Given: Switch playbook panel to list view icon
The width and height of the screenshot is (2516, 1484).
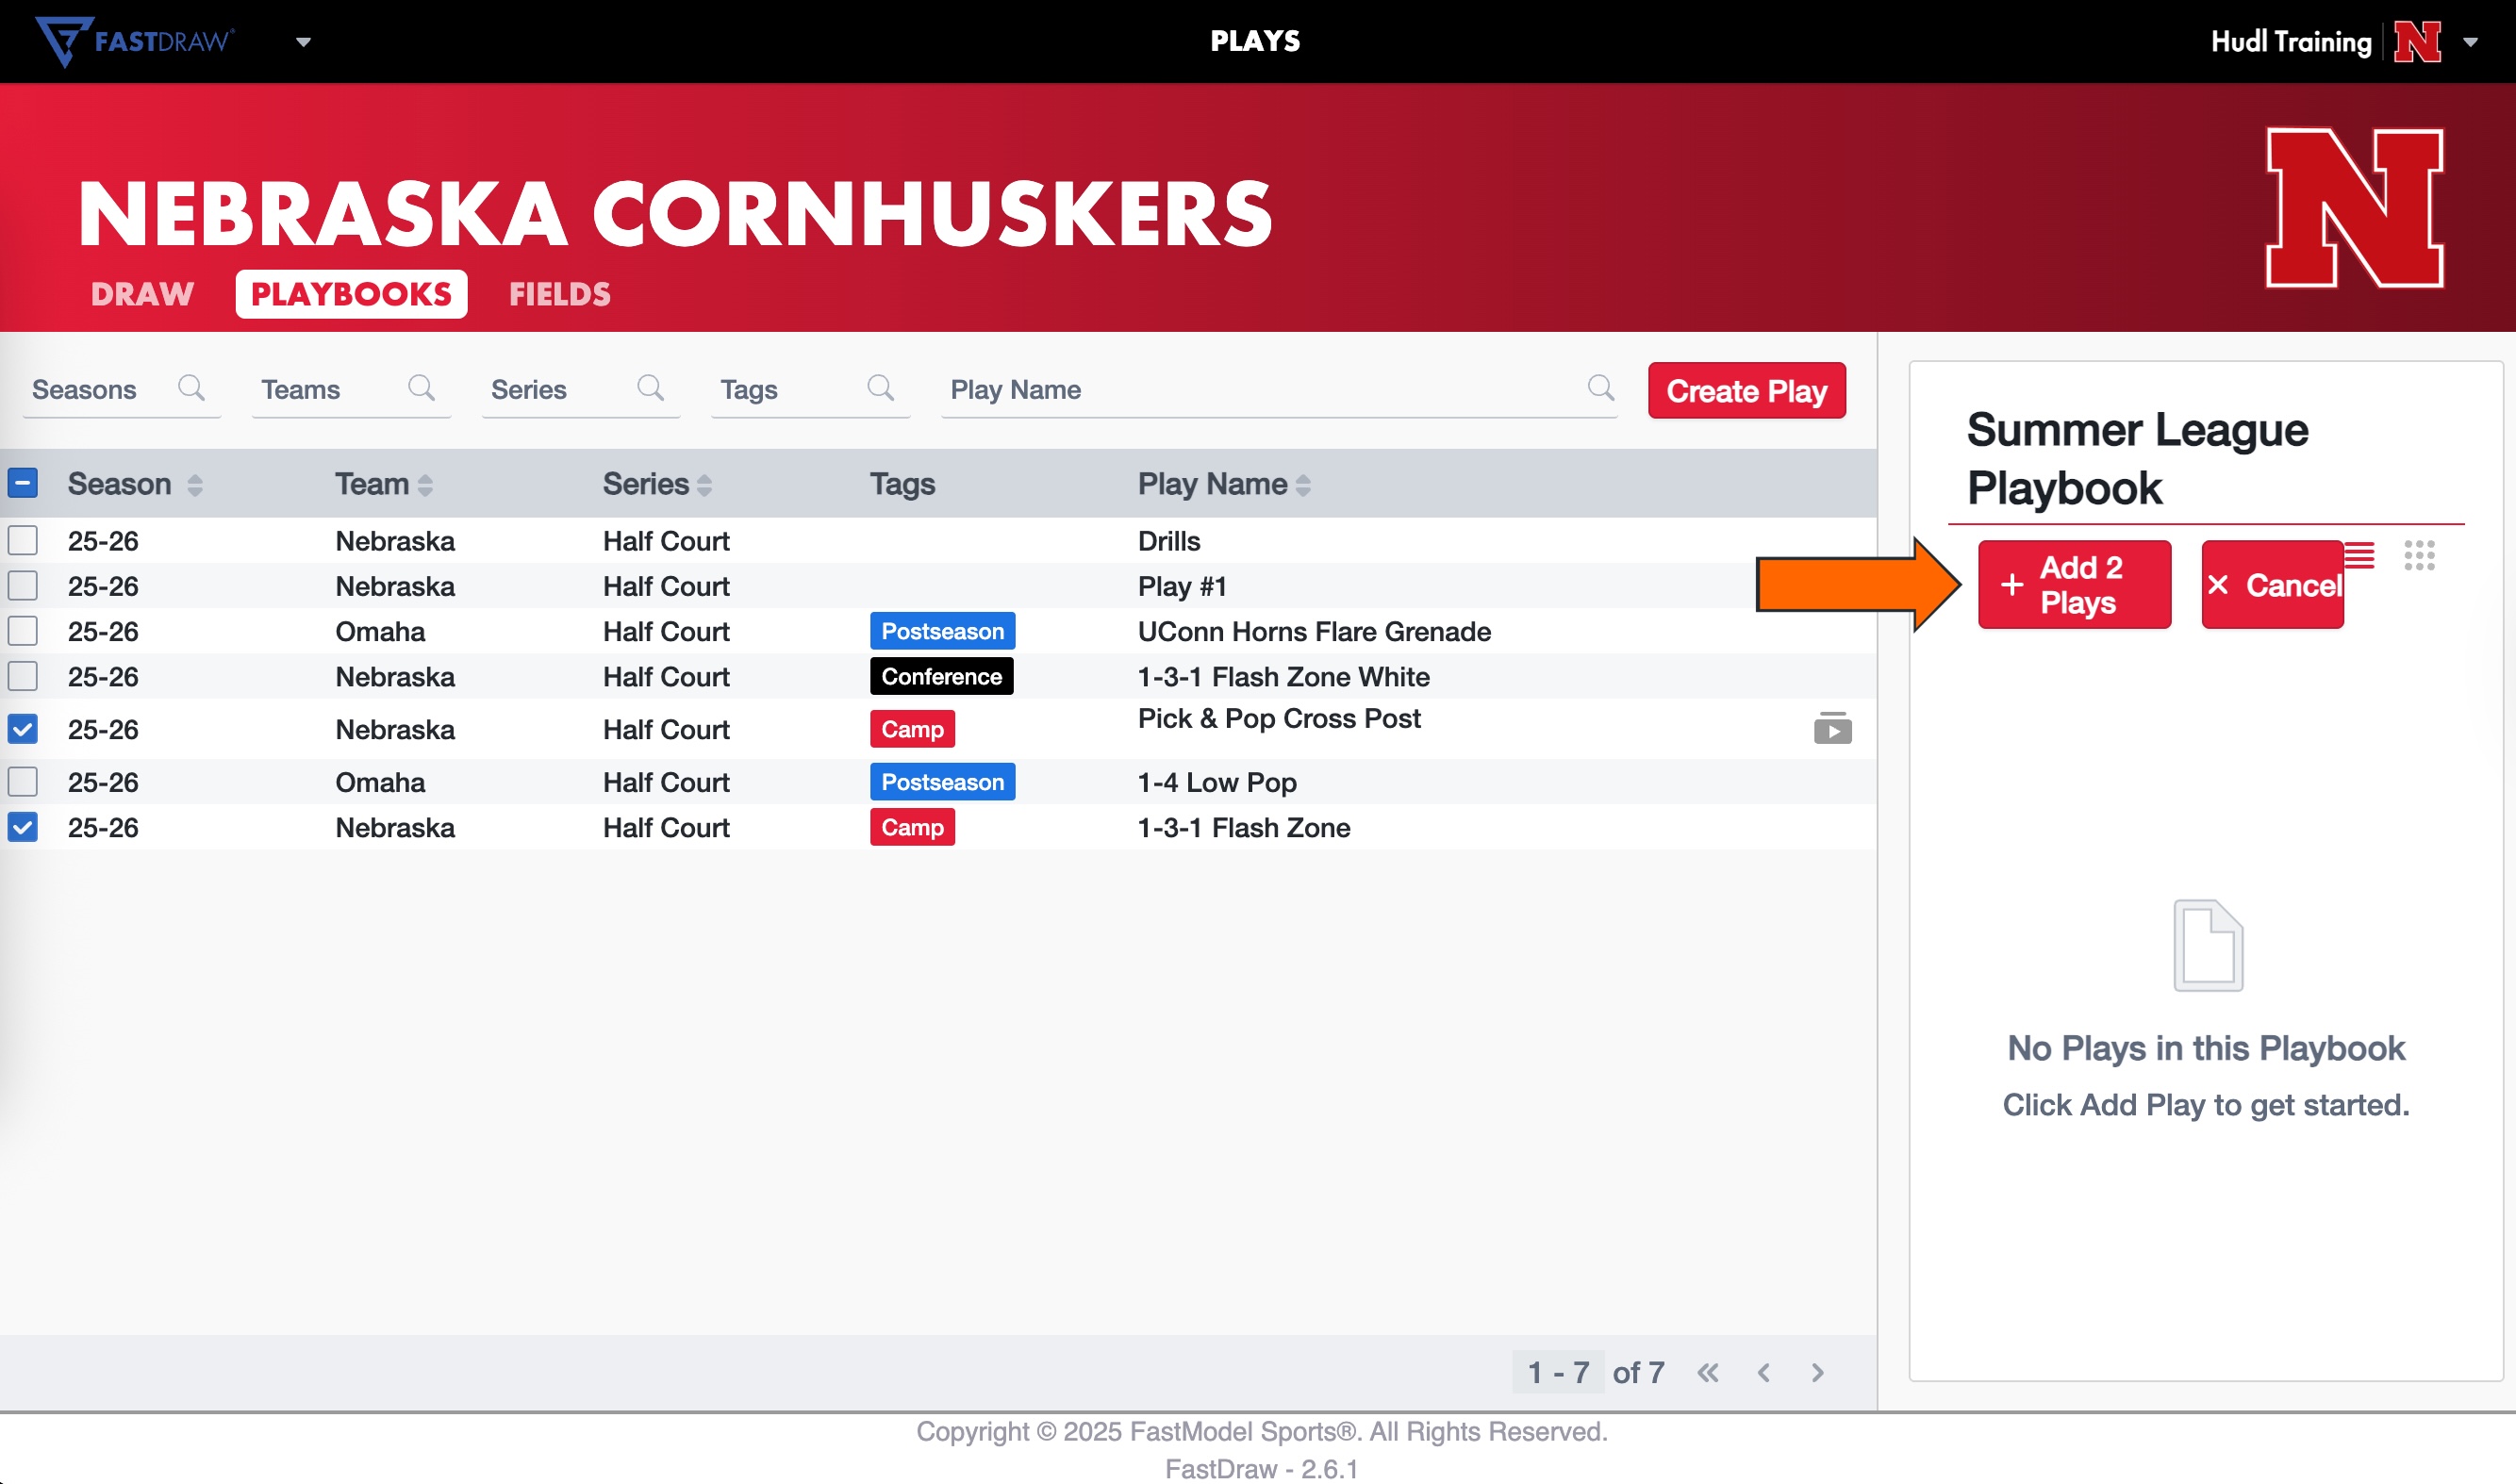Looking at the screenshot, I should coord(2359,555).
